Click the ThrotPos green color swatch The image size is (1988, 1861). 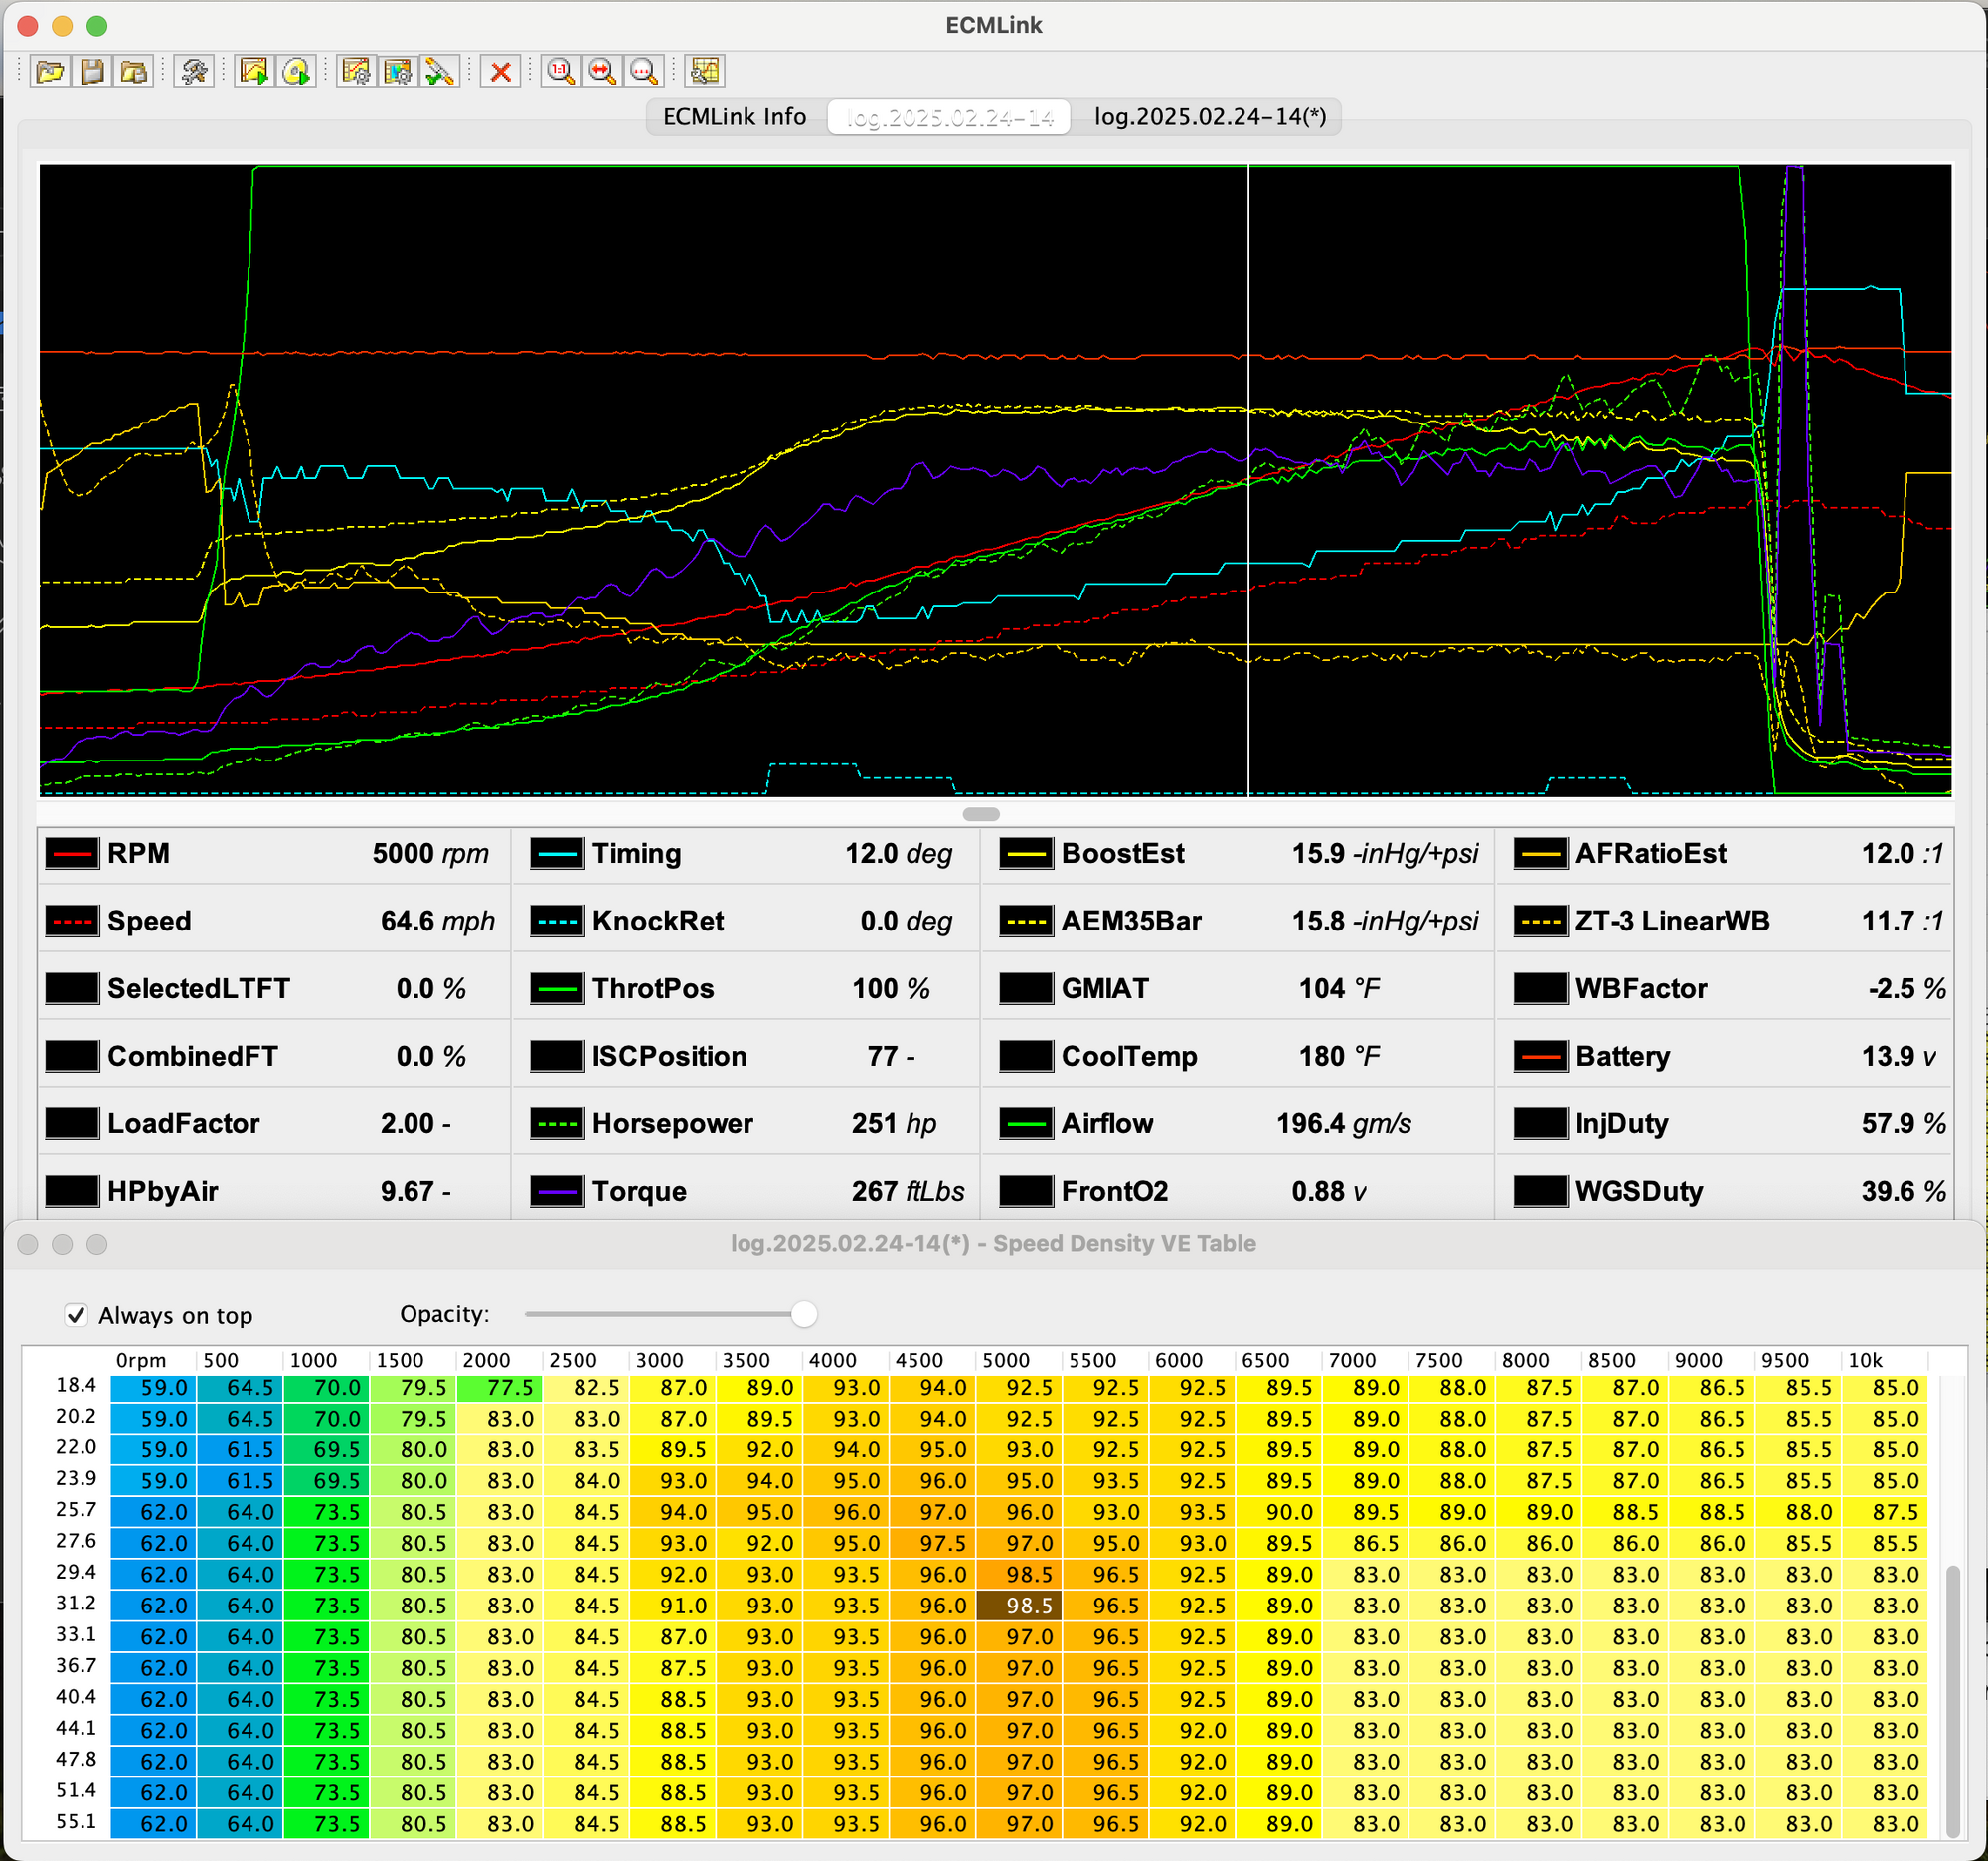[557, 989]
